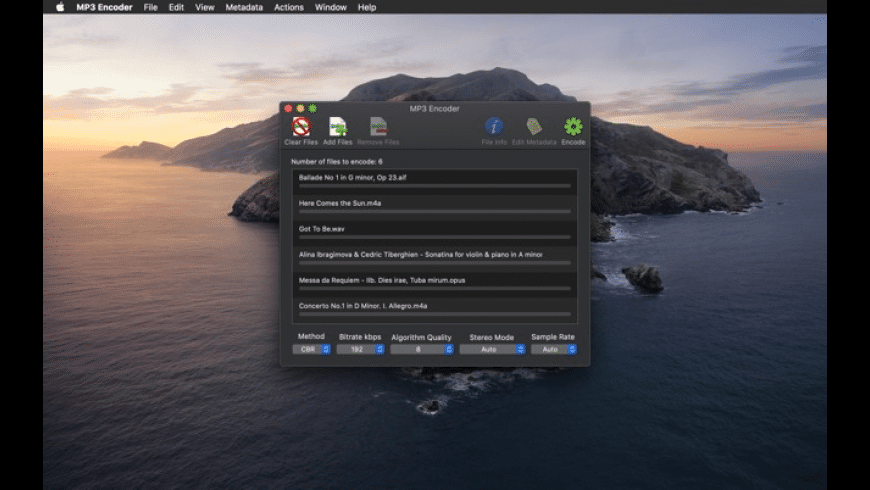Open the Stereo Mode dropdown
Screen dimensions: 870x490
point(492,349)
